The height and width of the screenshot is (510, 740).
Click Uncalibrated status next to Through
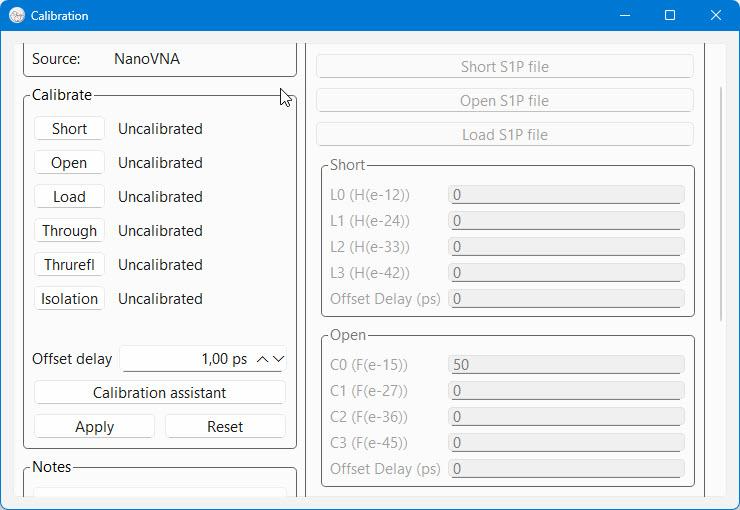coord(160,231)
